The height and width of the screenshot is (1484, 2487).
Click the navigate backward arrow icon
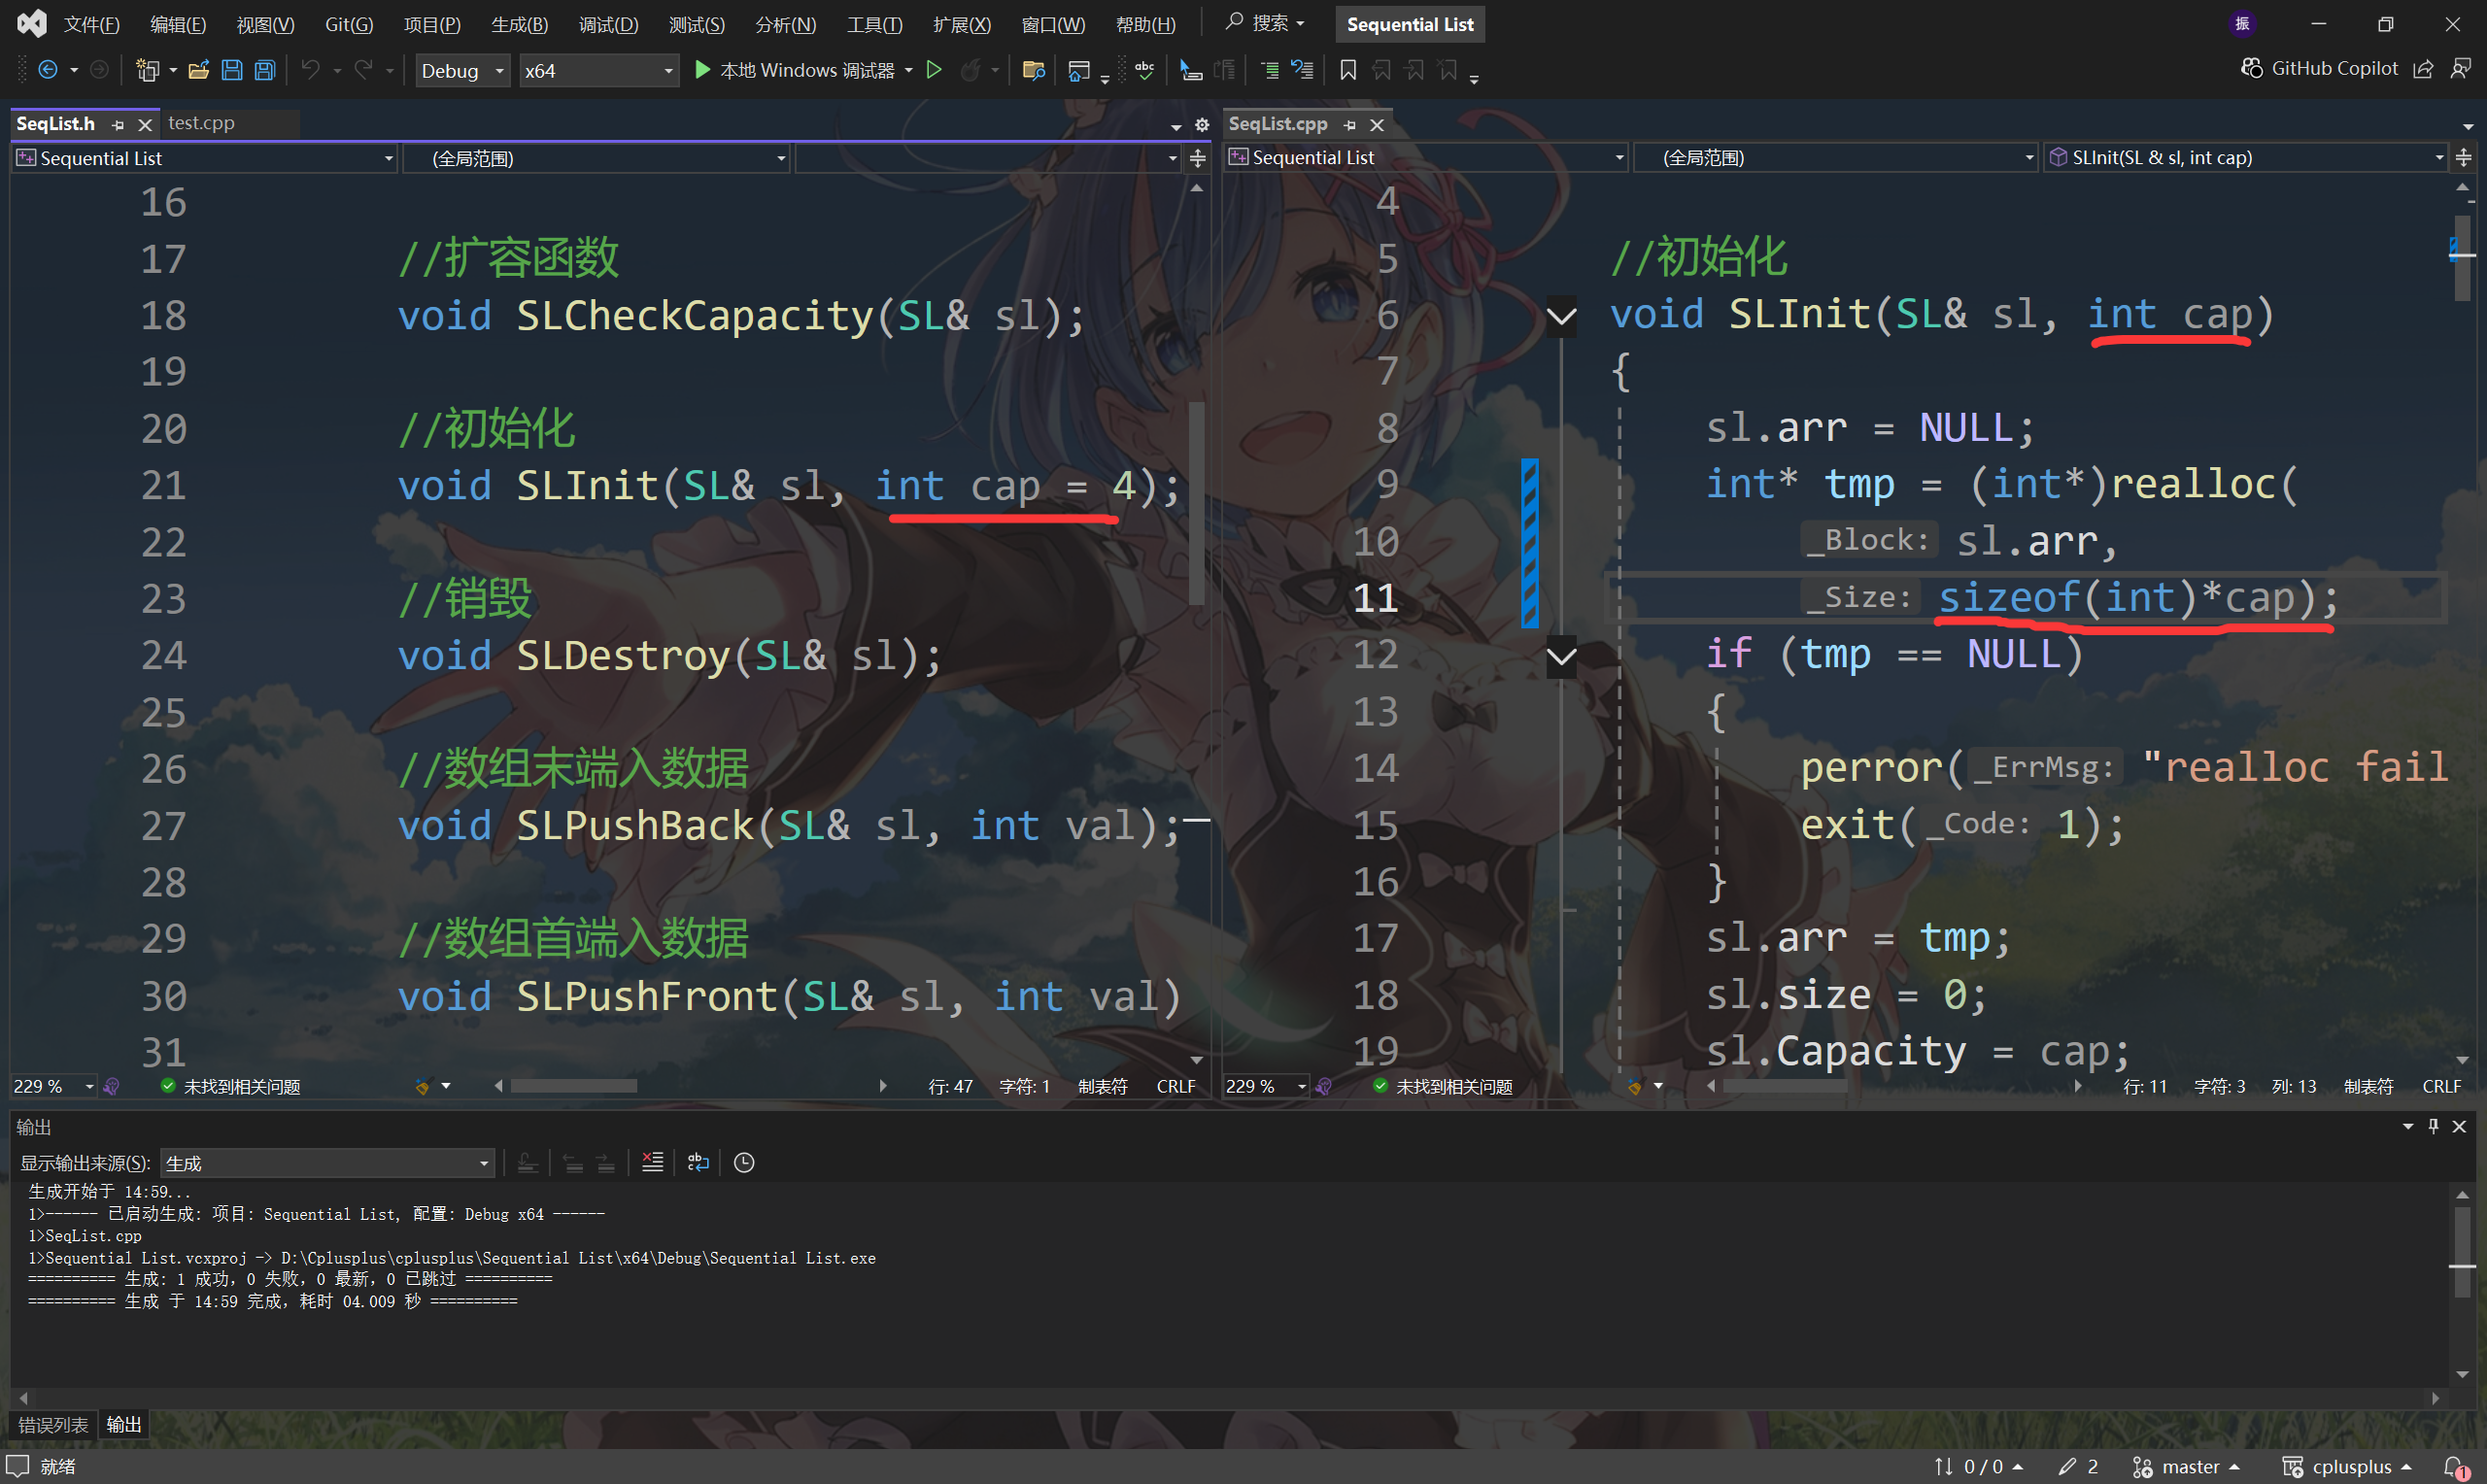coord(47,70)
